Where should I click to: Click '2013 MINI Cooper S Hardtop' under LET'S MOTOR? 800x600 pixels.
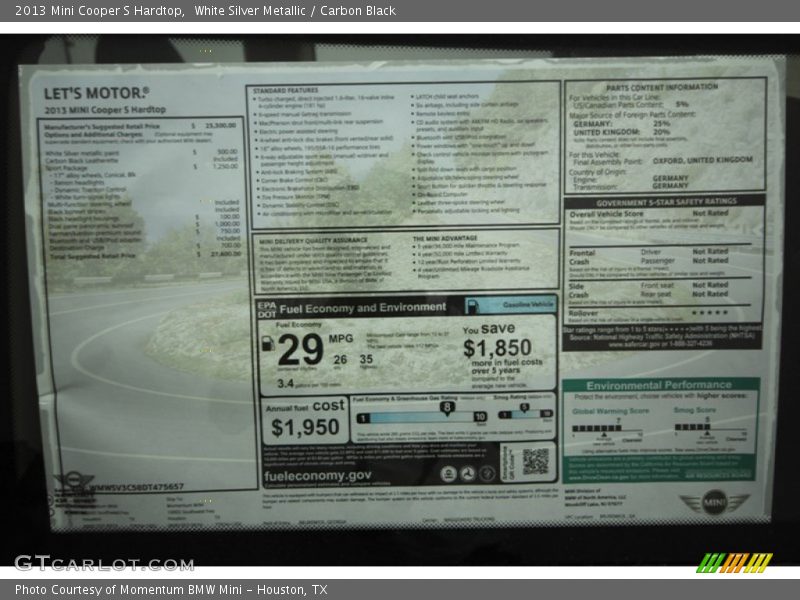pos(105,110)
